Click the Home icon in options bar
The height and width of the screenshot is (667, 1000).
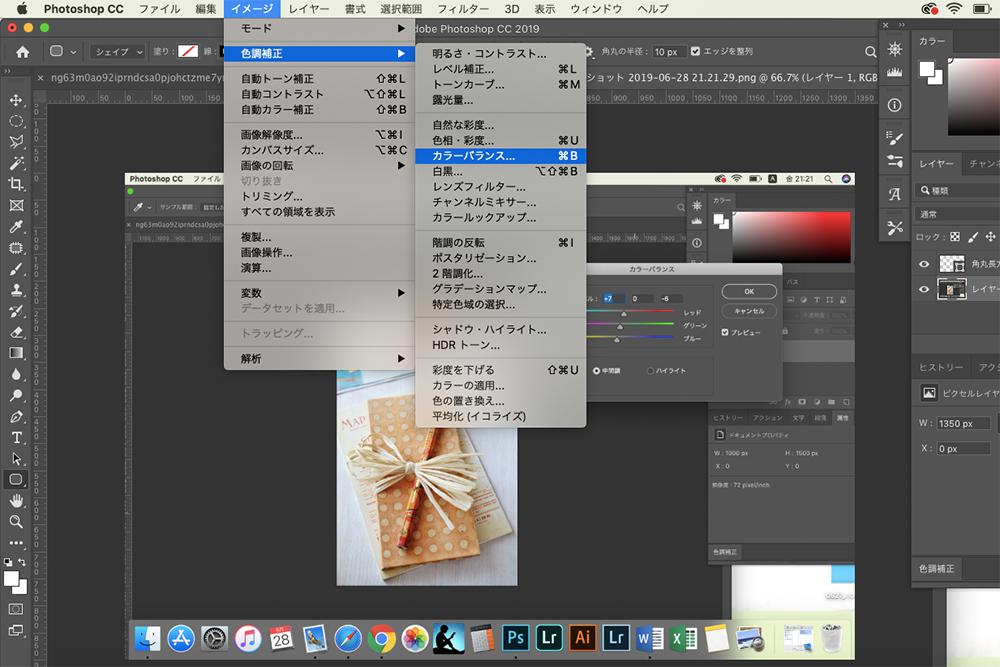[22, 52]
